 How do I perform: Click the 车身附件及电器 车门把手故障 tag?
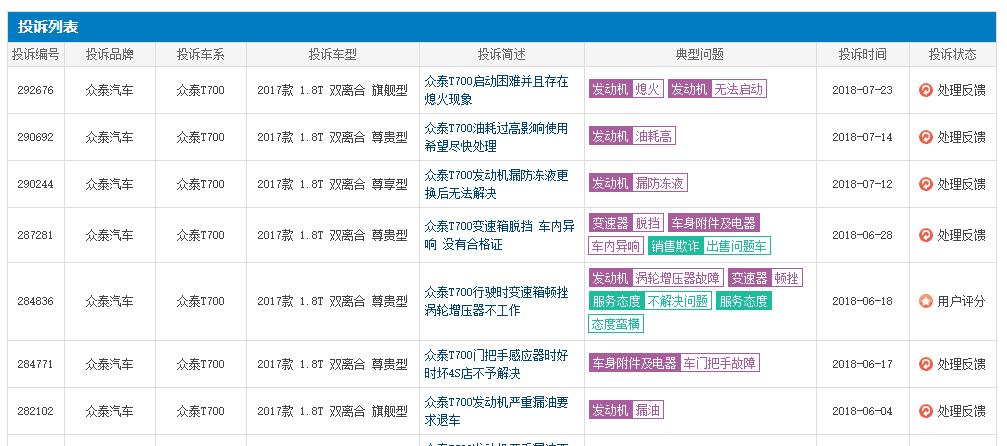point(674,363)
